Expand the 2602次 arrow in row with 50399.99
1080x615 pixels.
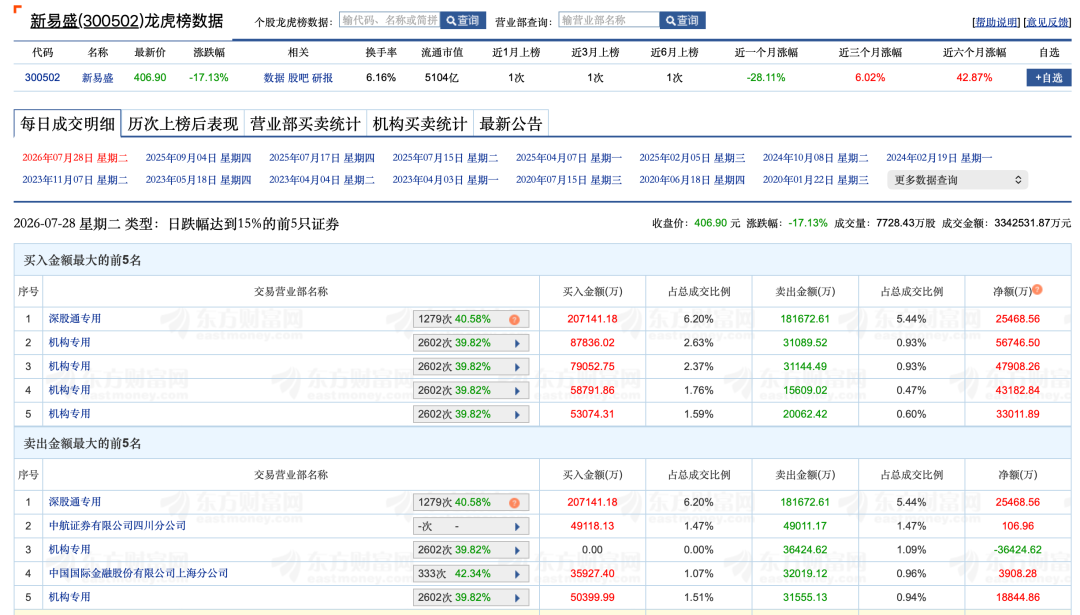[517, 598]
